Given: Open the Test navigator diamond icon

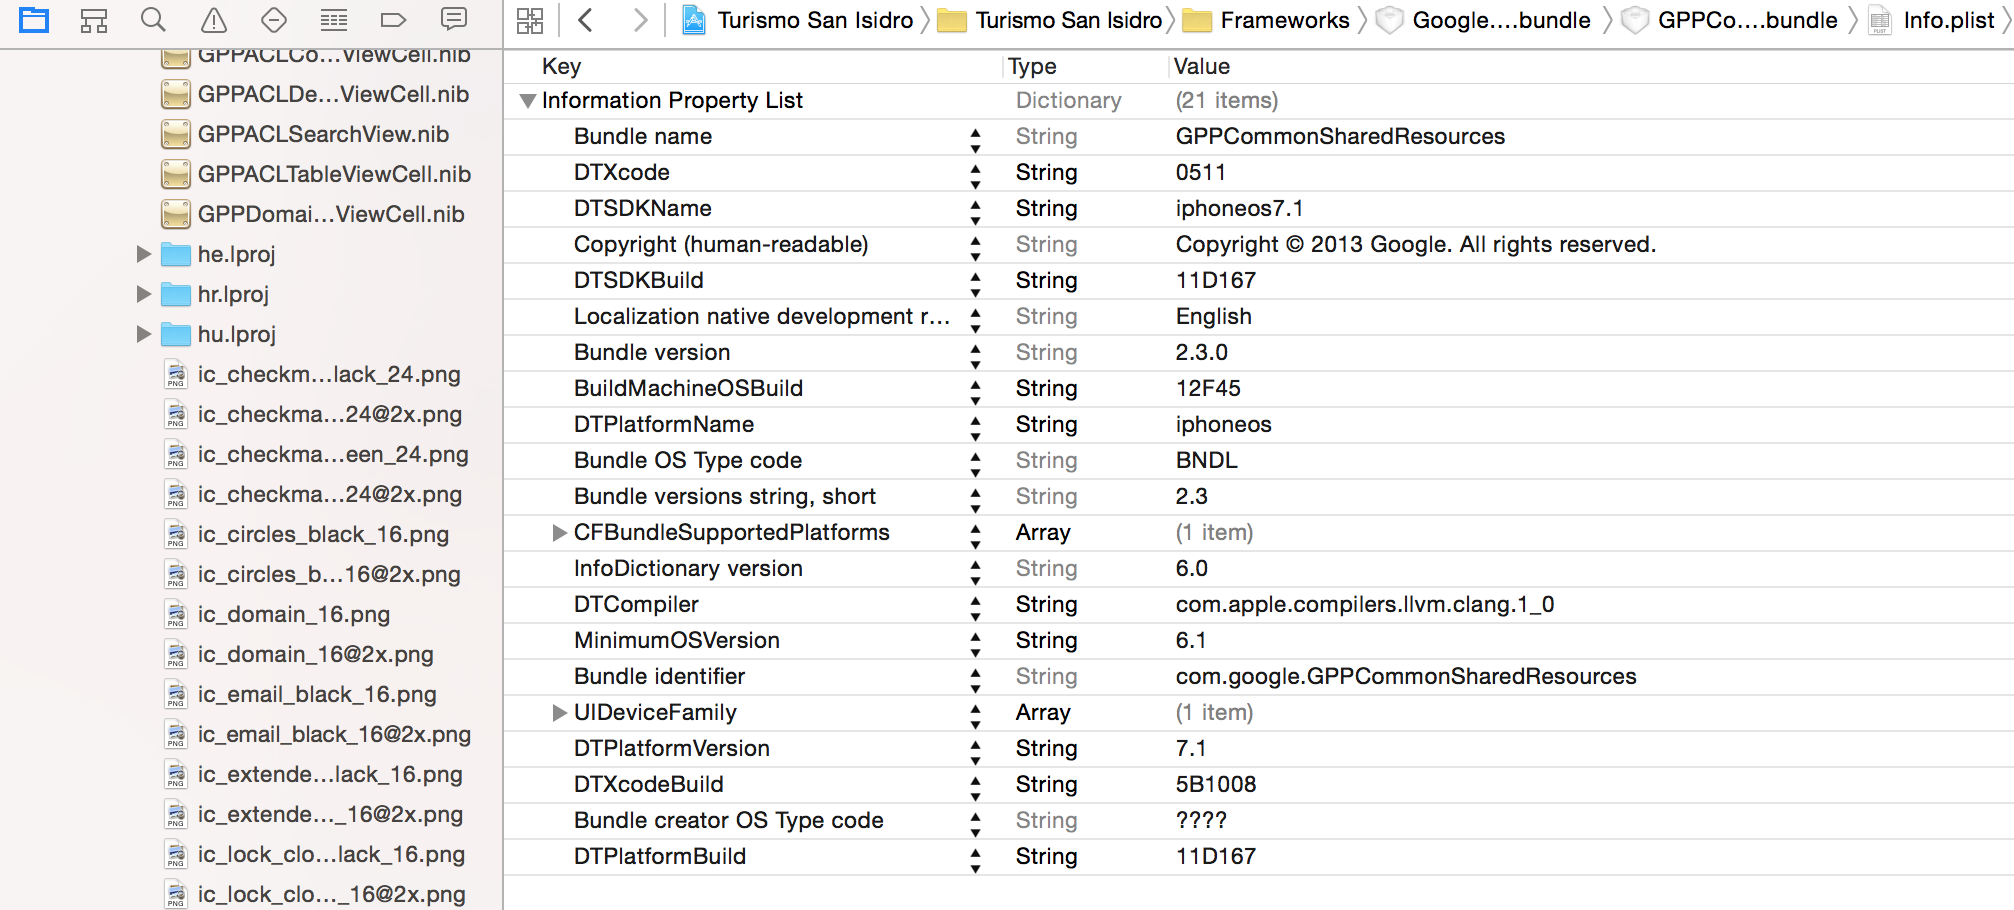Looking at the screenshot, I should (273, 20).
